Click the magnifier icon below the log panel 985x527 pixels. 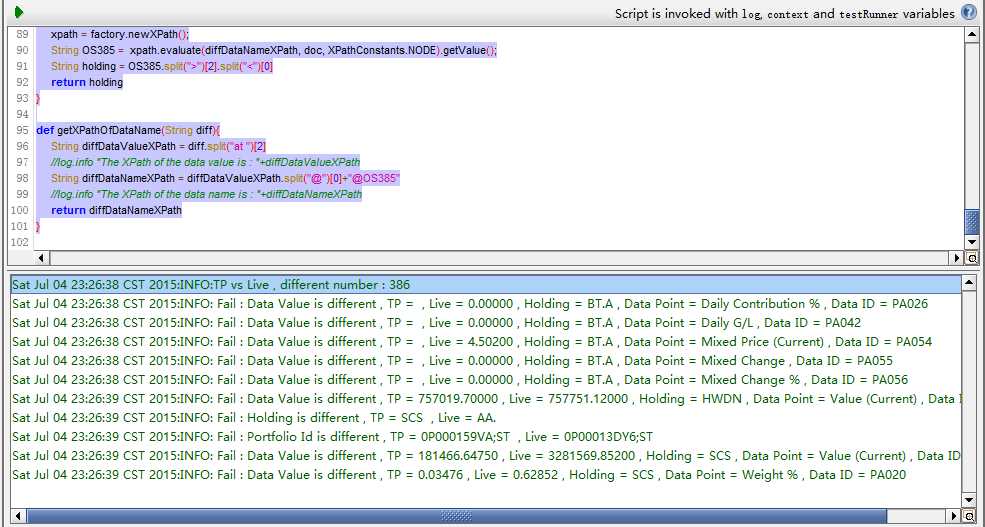[x=971, y=516]
